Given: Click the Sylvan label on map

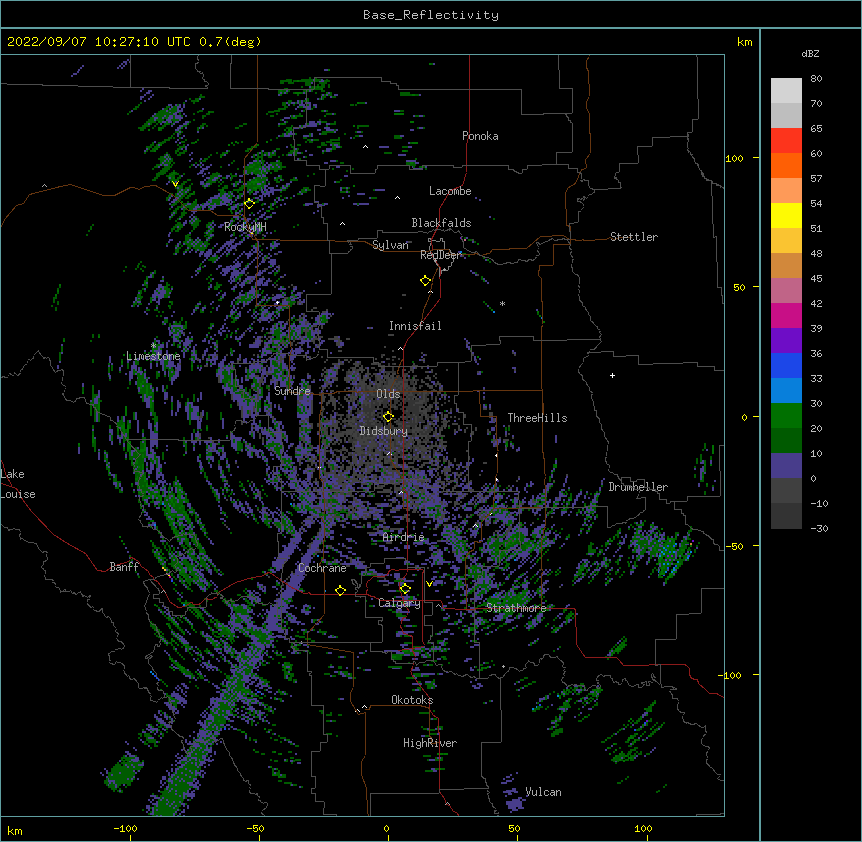Looking at the screenshot, I should pyautogui.click(x=390, y=245).
